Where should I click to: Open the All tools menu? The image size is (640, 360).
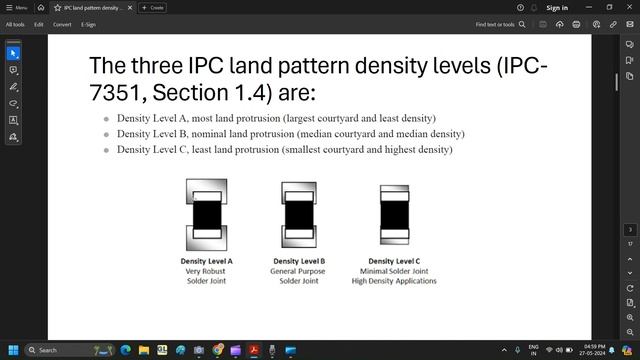(x=15, y=24)
